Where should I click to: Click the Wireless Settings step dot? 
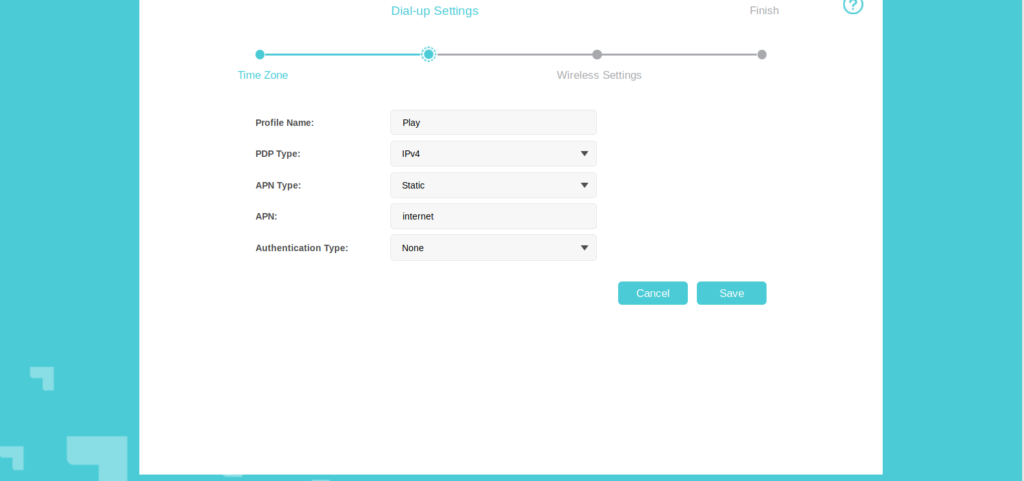pyautogui.click(x=597, y=55)
